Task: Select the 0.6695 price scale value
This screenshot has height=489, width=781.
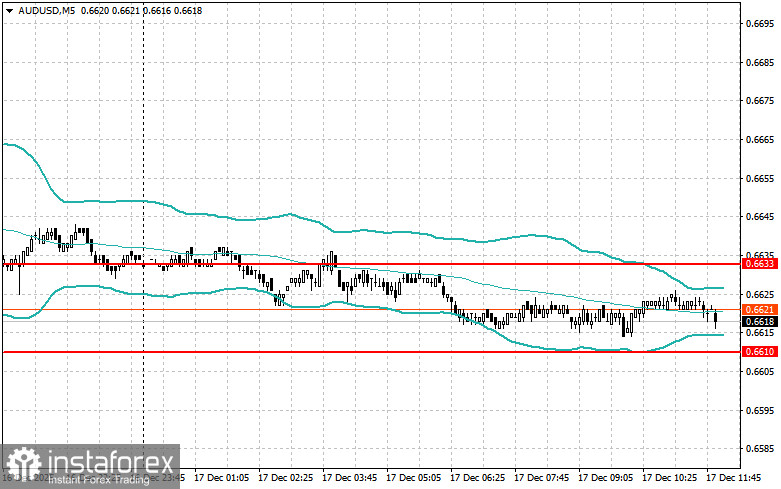Action: click(760, 23)
